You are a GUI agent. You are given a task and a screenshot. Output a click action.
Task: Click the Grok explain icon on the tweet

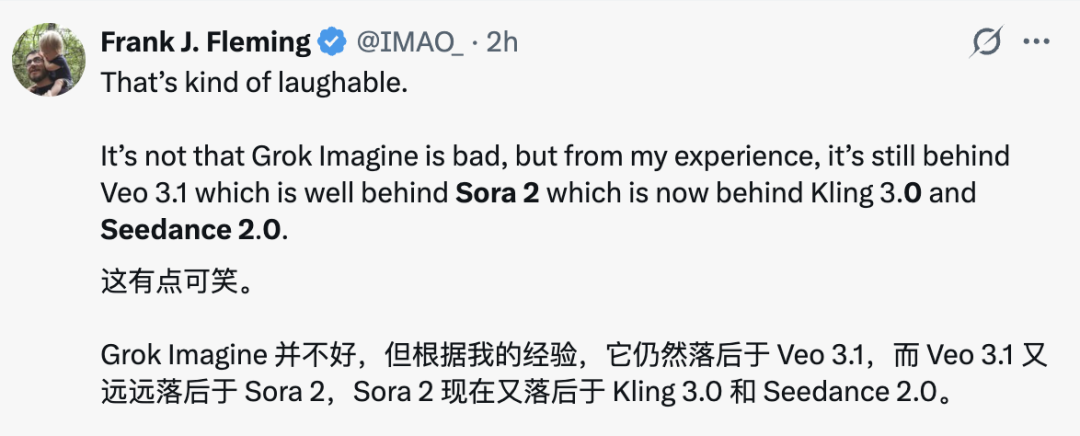point(986,42)
